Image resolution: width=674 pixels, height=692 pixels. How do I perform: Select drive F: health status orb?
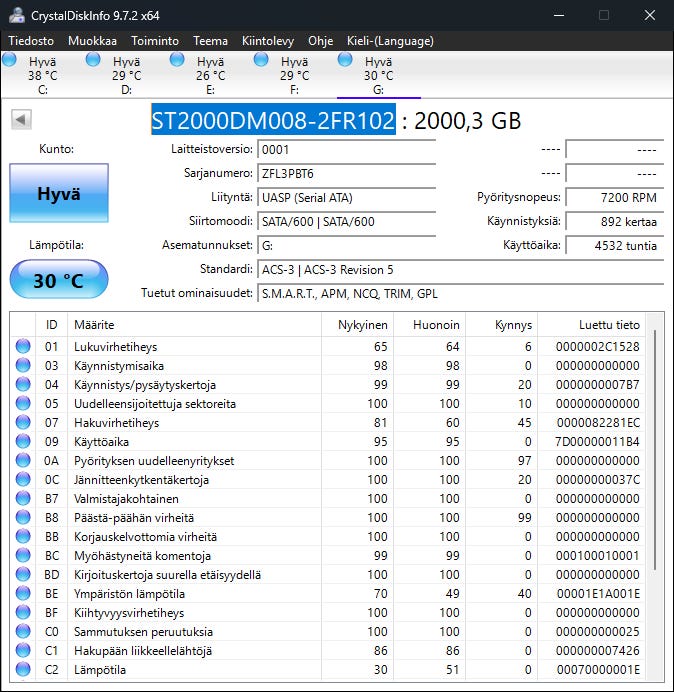(x=262, y=61)
